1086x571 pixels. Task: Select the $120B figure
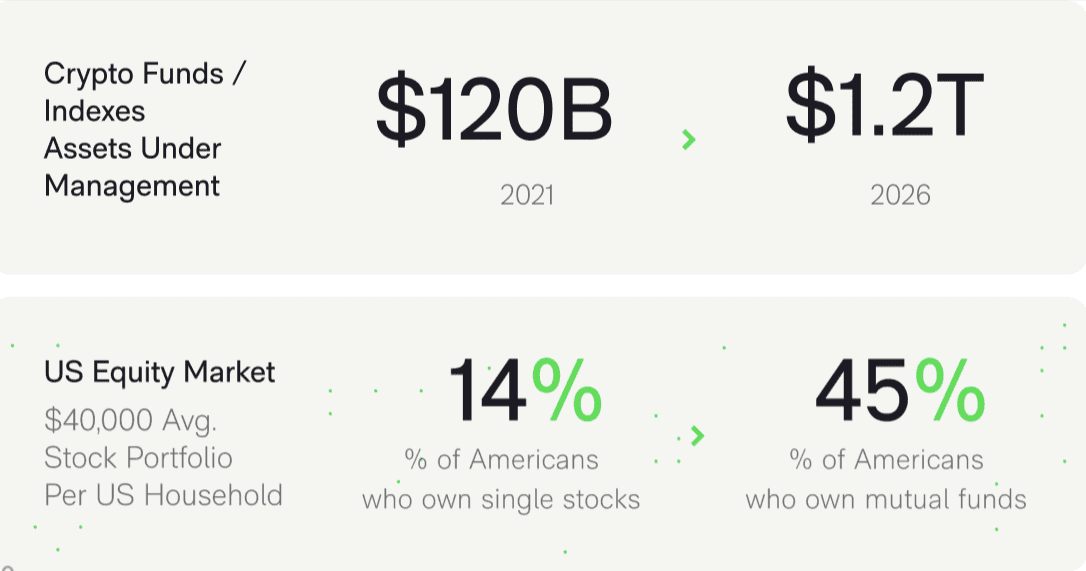[495, 110]
